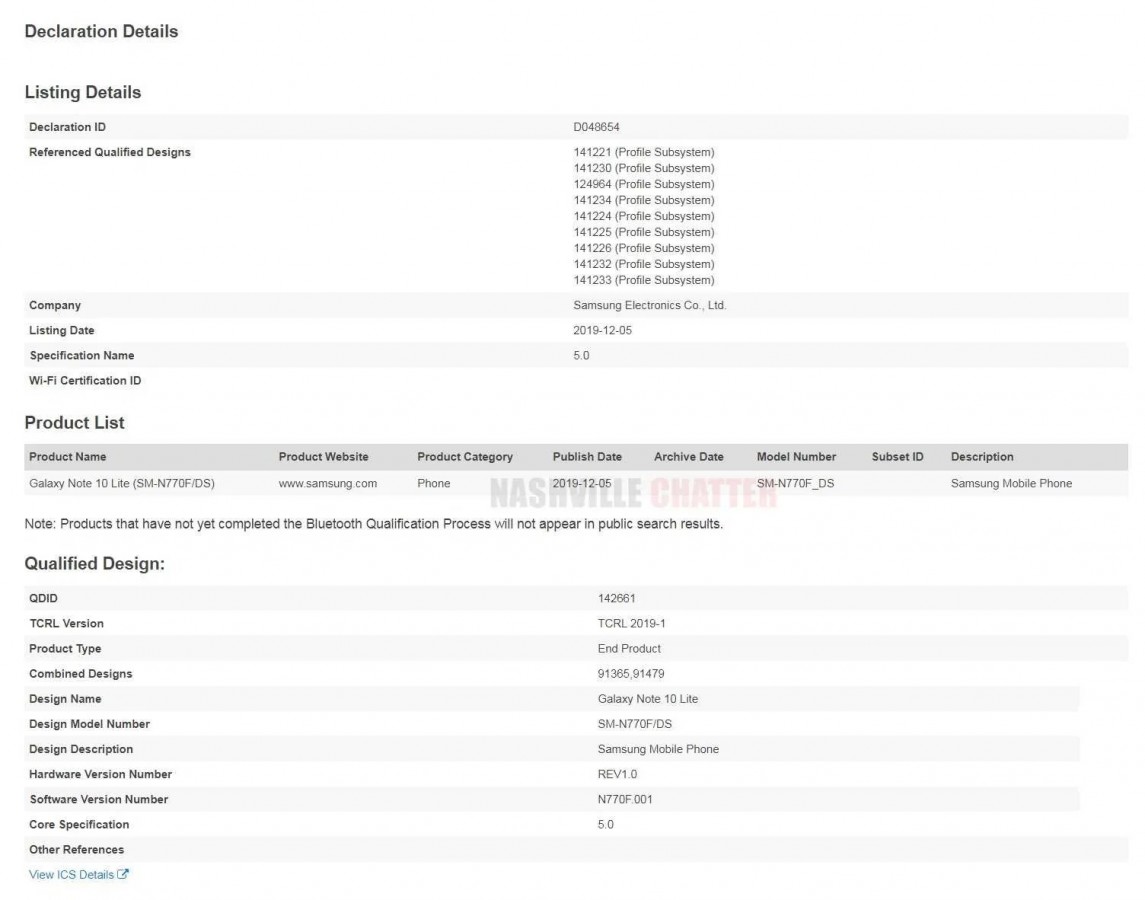This screenshot has height=900, width=1145.
Task: Click the Product Category column header
Action: (x=465, y=457)
